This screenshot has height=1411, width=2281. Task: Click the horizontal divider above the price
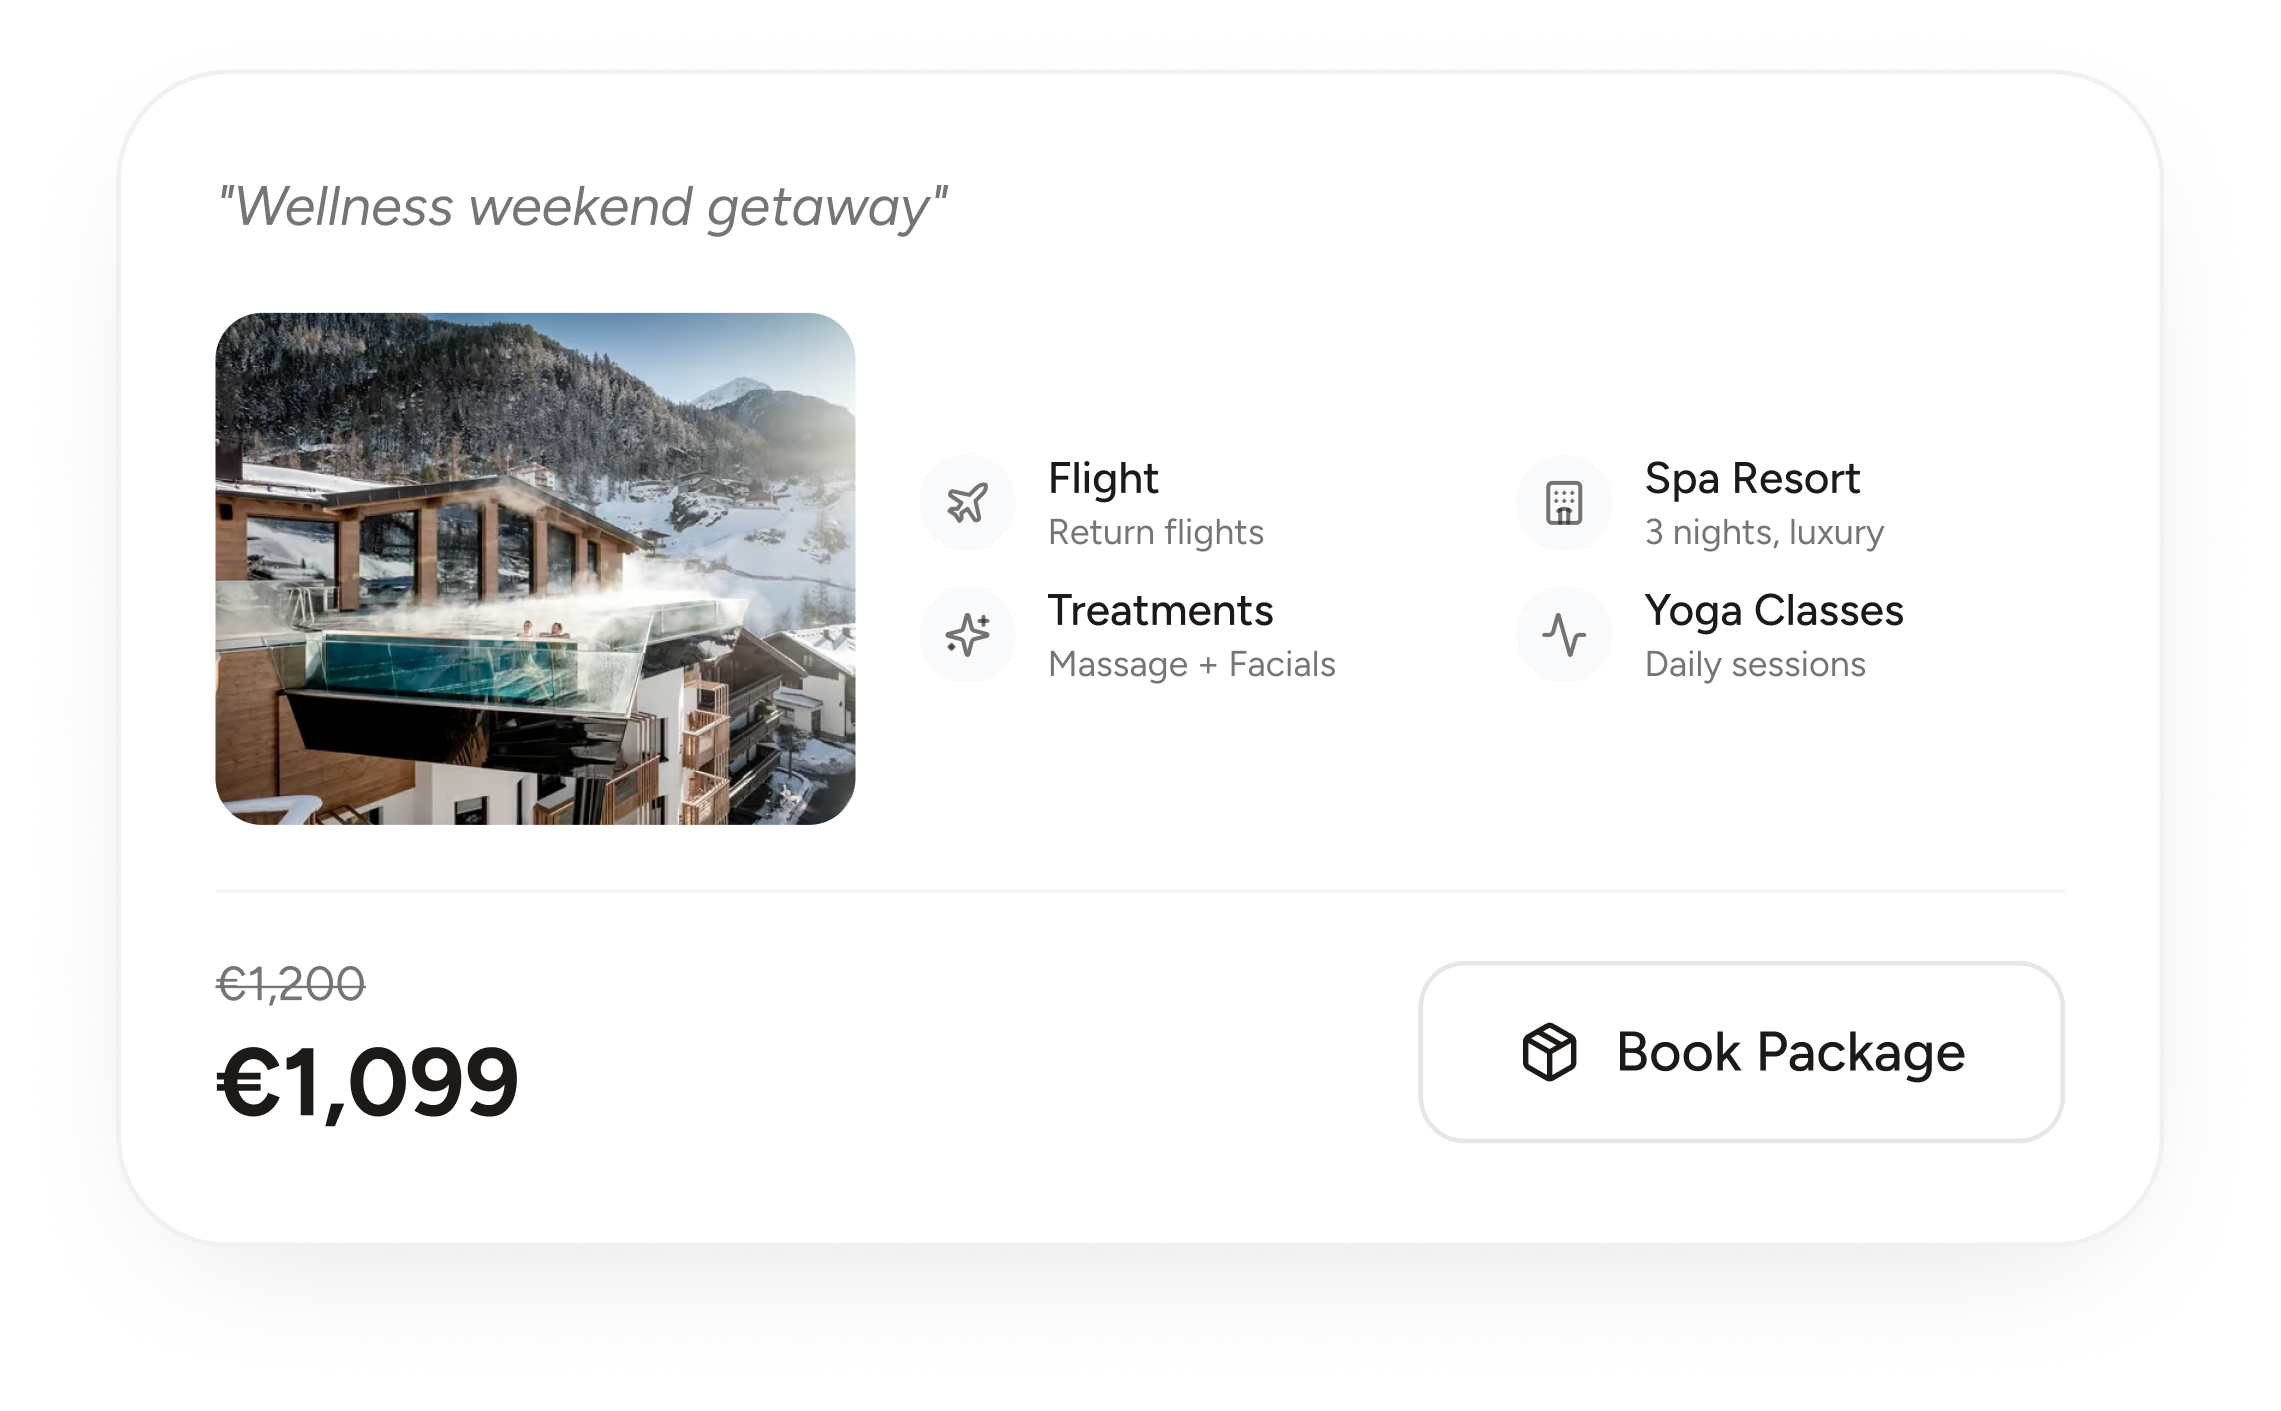[x=1140, y=890]
